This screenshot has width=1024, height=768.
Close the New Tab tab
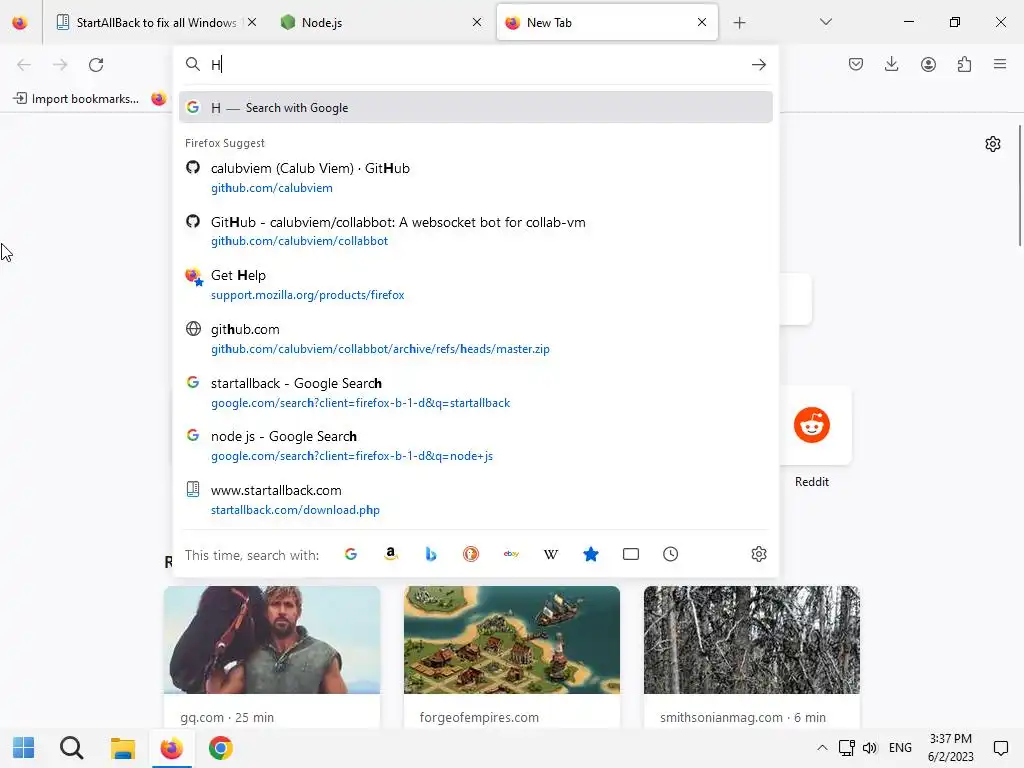click(x=702, y=22)
